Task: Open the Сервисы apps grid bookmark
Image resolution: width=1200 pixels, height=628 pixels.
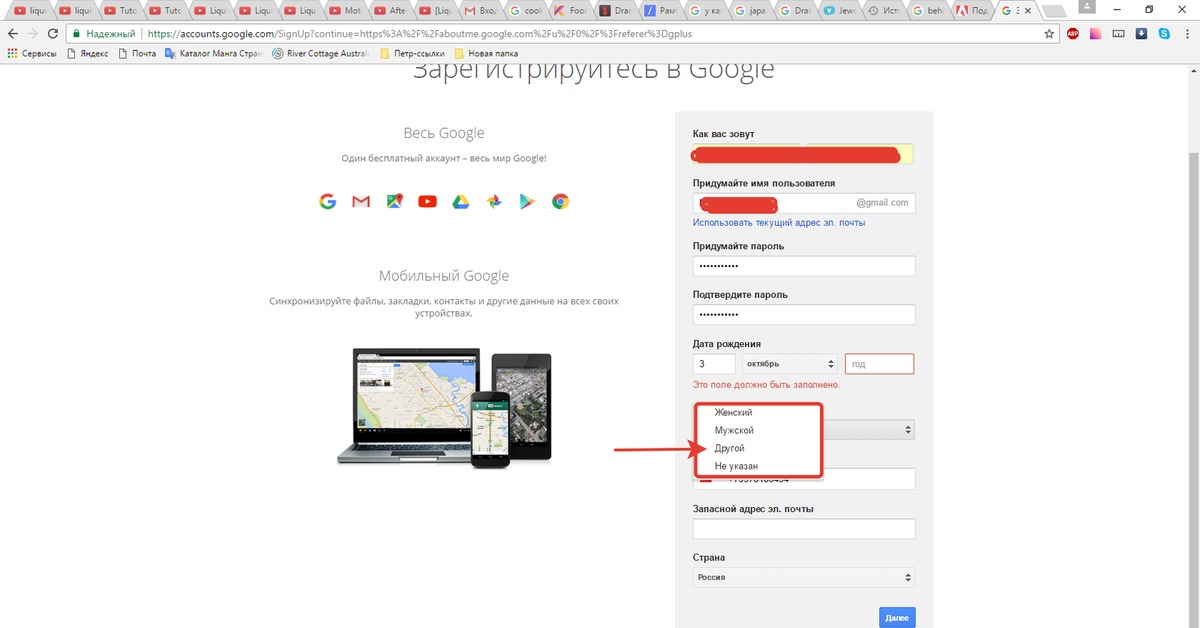Action: (x=32, y=53)
